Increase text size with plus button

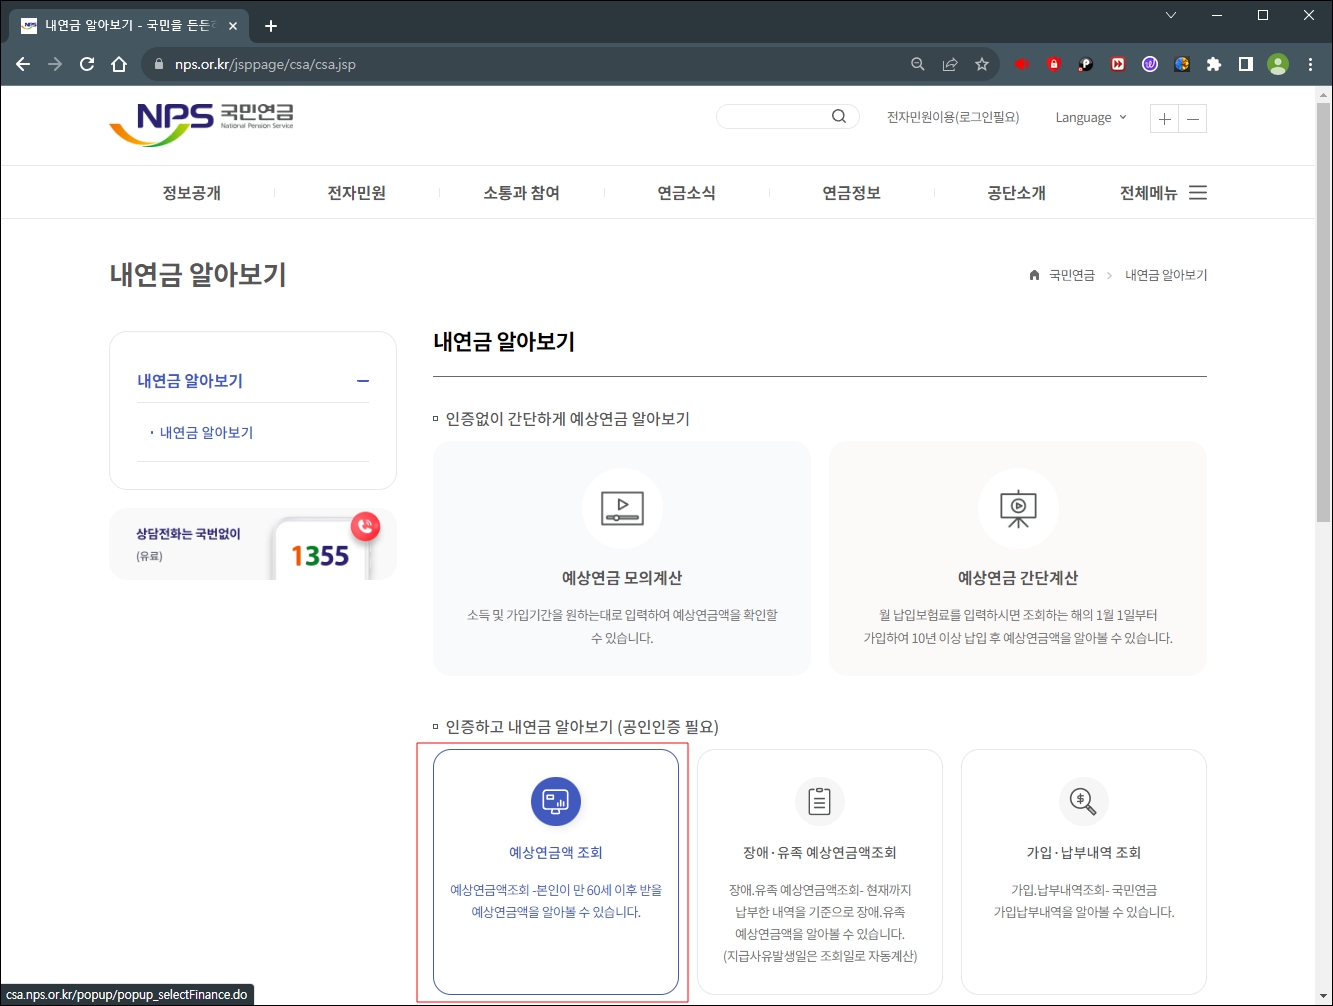(1164, 119)
